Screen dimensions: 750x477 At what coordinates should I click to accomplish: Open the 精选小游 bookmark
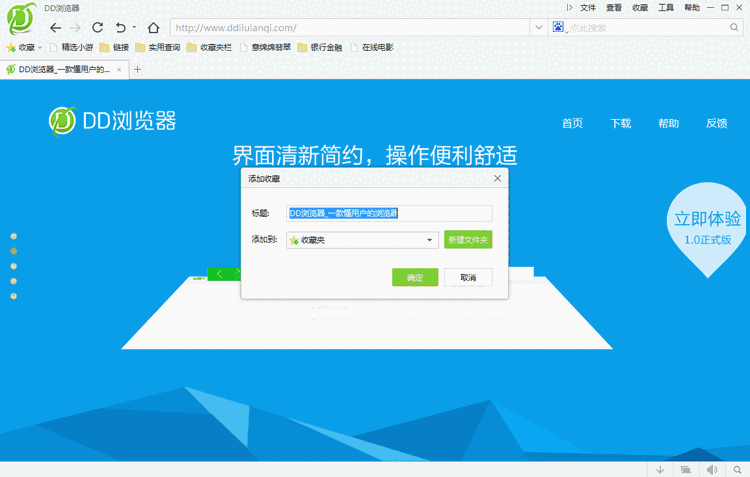[72, 47]
